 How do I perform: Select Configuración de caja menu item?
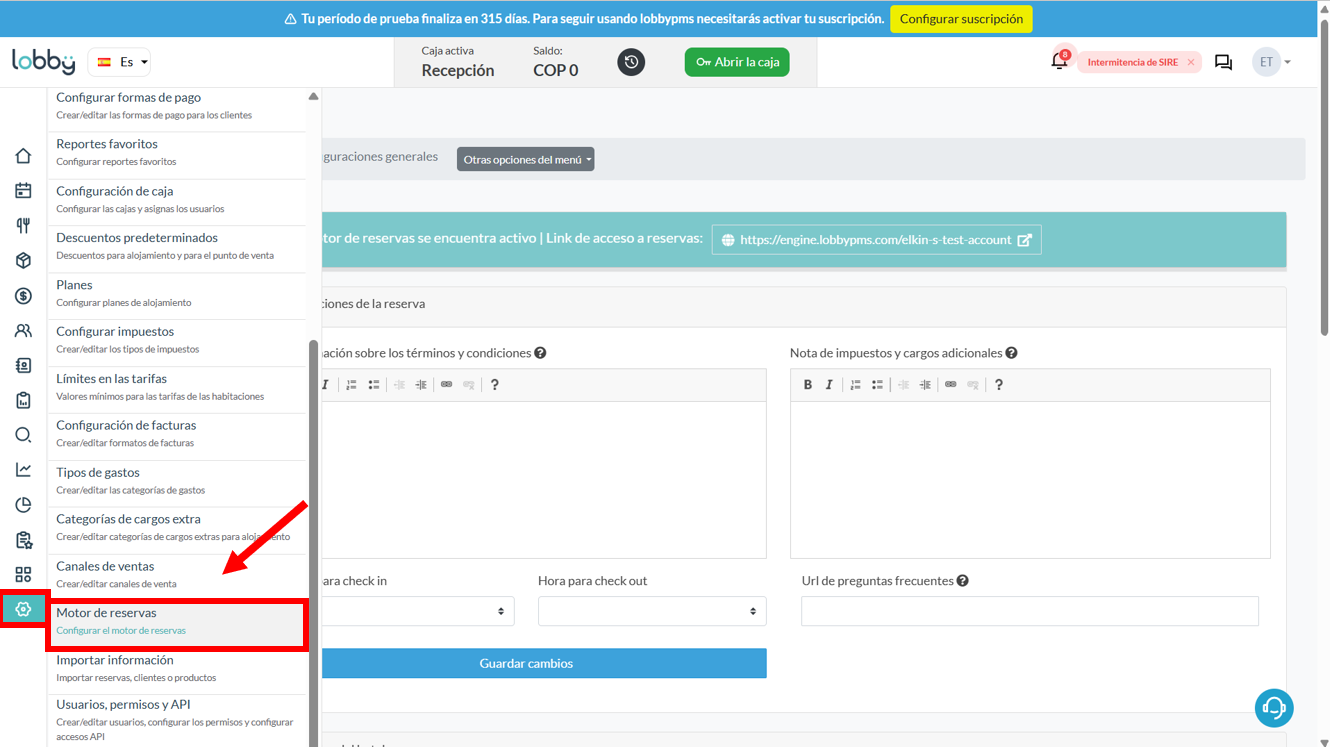click(177, 199)
